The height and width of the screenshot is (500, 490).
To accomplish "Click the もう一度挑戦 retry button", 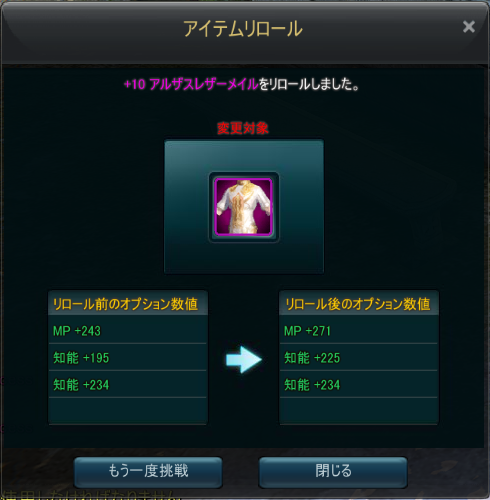I will coord(148,471).
